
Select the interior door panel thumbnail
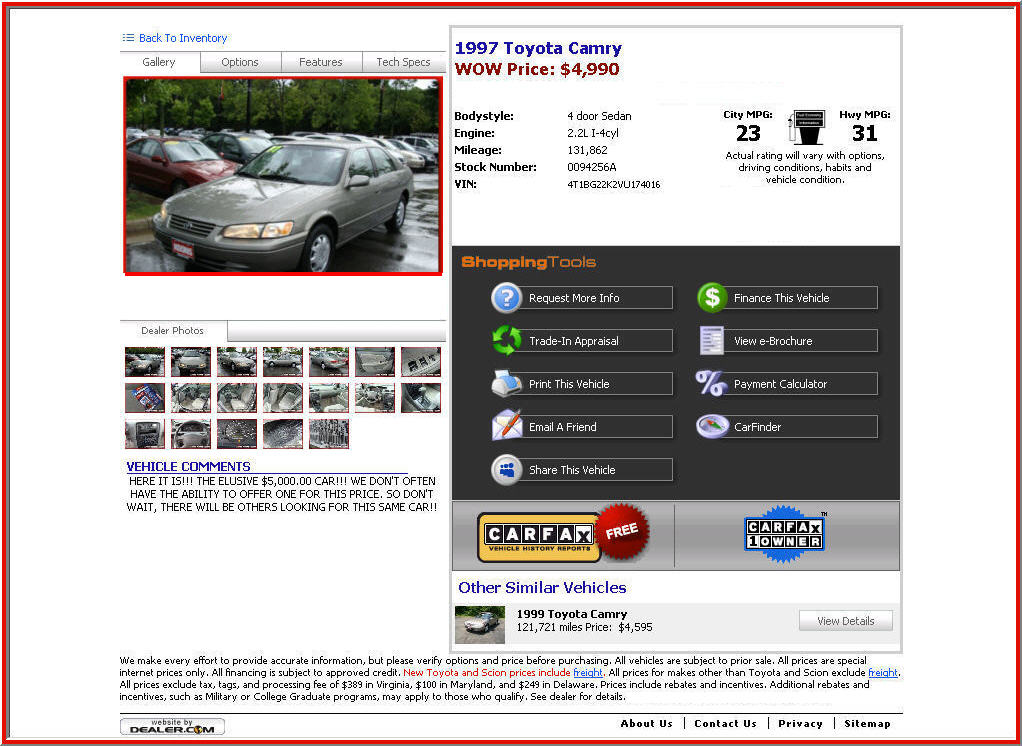pos(375,362)
